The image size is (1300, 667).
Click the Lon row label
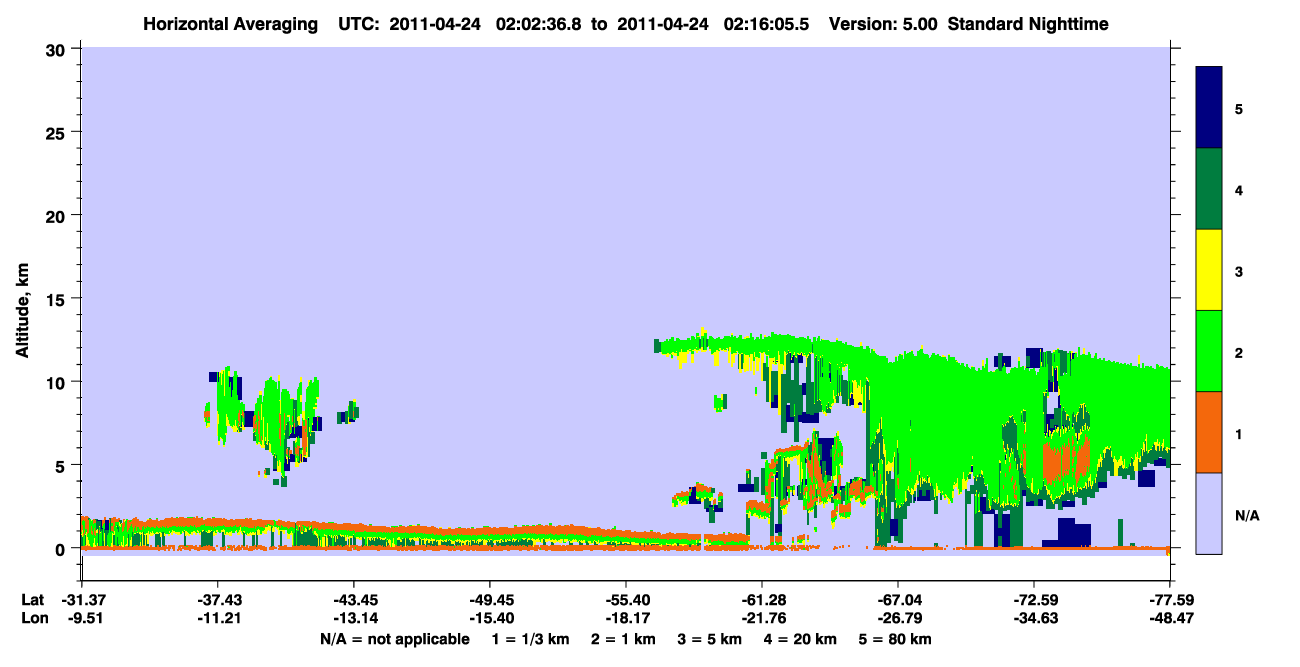coord(35,619)
